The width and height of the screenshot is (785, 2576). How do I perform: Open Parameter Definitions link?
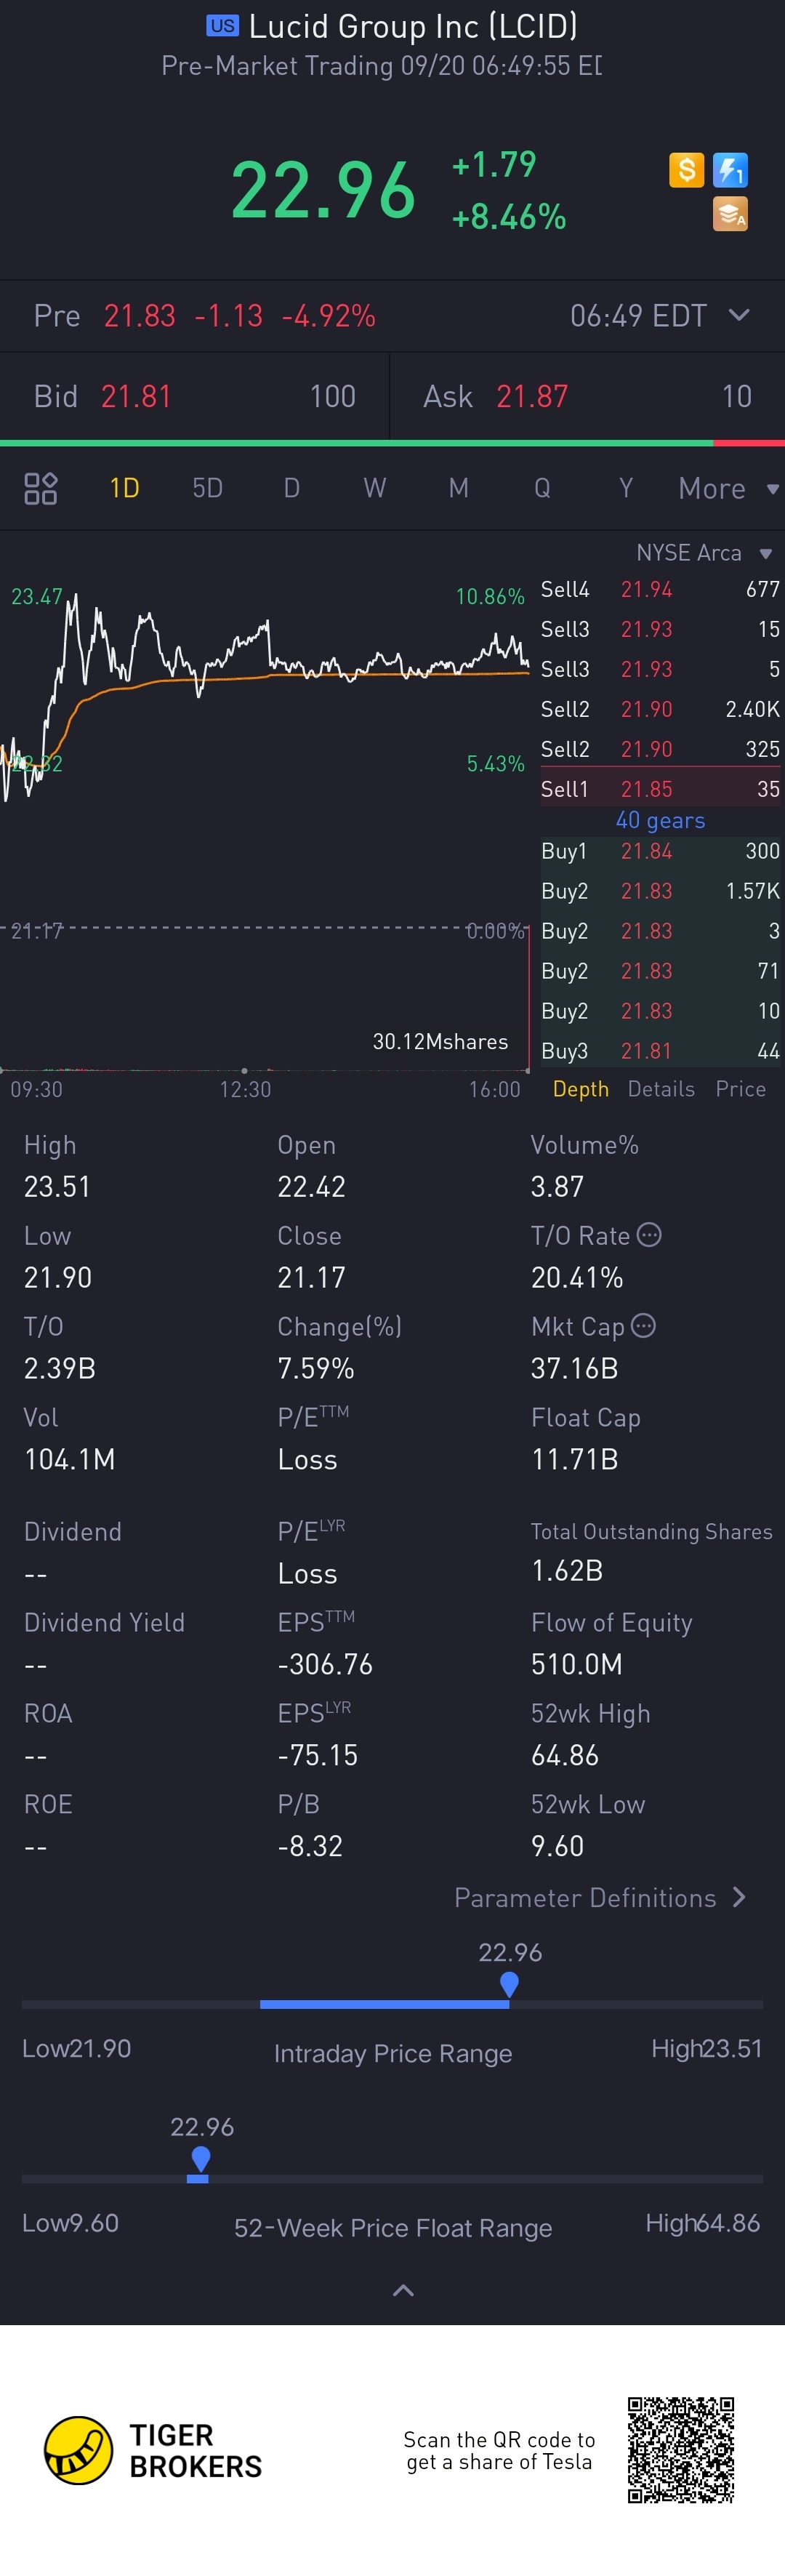600,1898
